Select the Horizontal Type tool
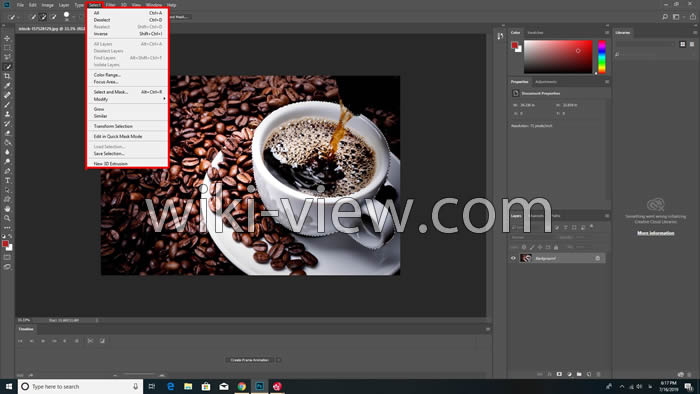The width and height of the screenshot is (700, 394). click(7, 181)
